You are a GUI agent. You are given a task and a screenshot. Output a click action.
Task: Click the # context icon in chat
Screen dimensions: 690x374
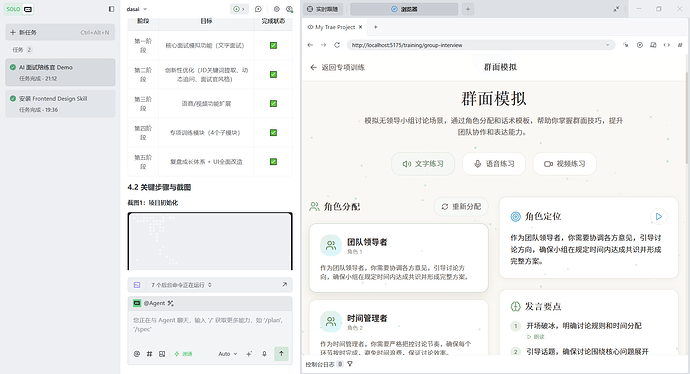[150, 354]
